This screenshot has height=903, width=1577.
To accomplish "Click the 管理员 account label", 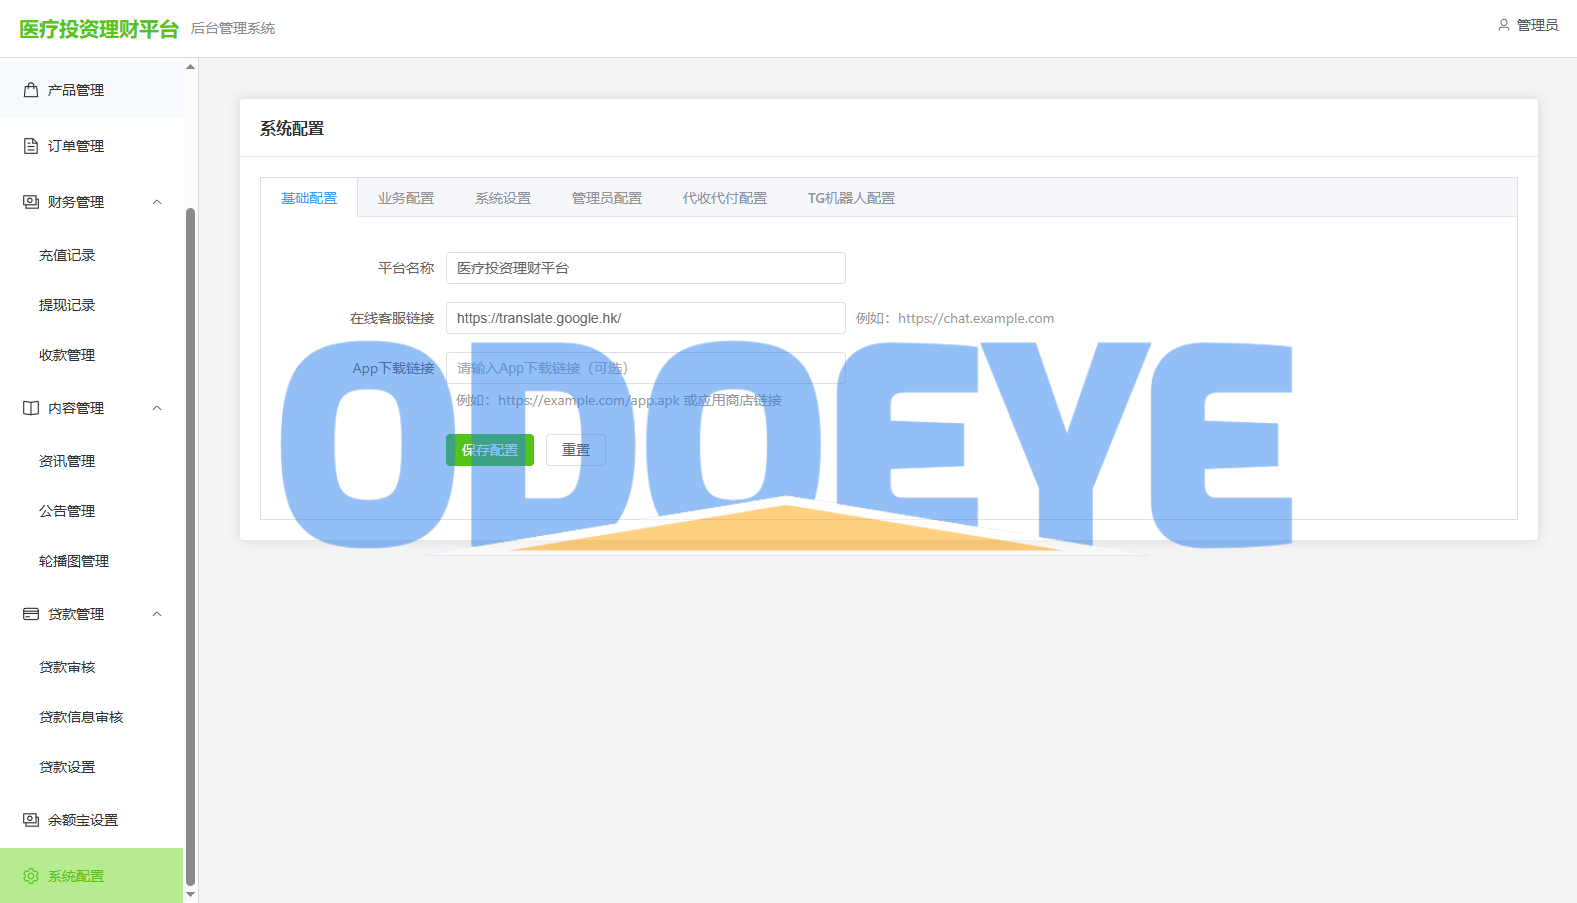I will [1537, 25].
